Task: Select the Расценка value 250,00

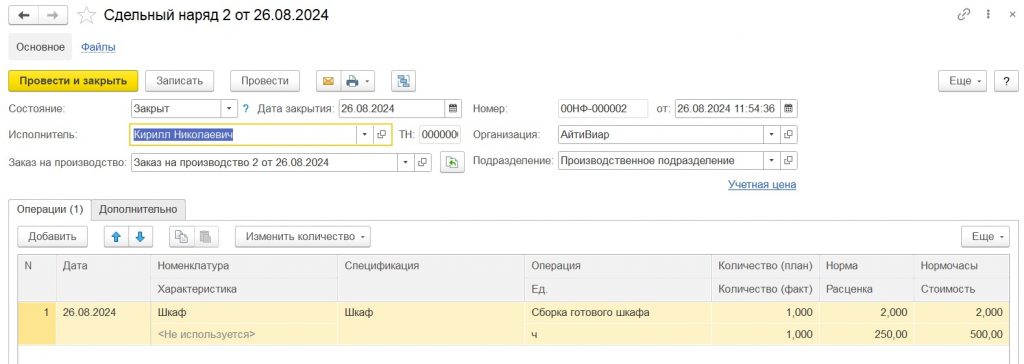Action: tap(866, 335)
